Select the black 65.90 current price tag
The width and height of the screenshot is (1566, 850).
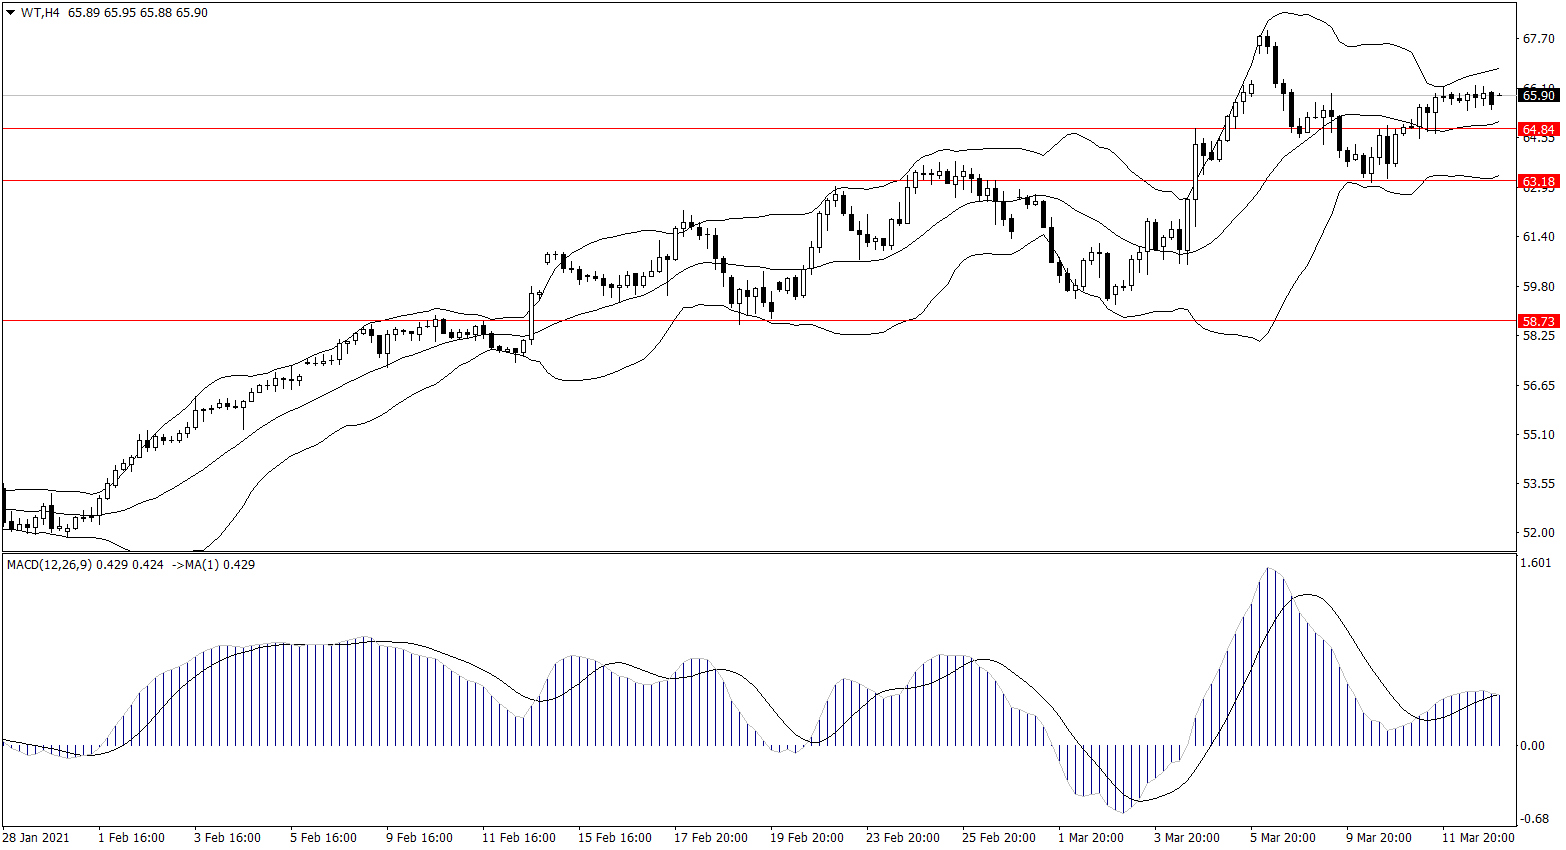tap(1538, 96)
